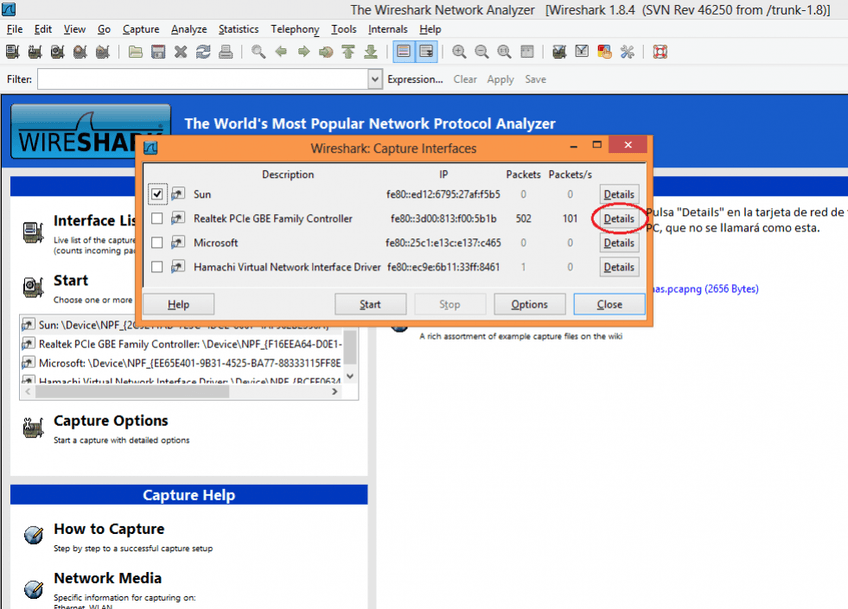The image size is (848, 609).
Task: Check the Realtek PCIe GBE Family Controller checkbox
Action: click(x=157, y=218)
